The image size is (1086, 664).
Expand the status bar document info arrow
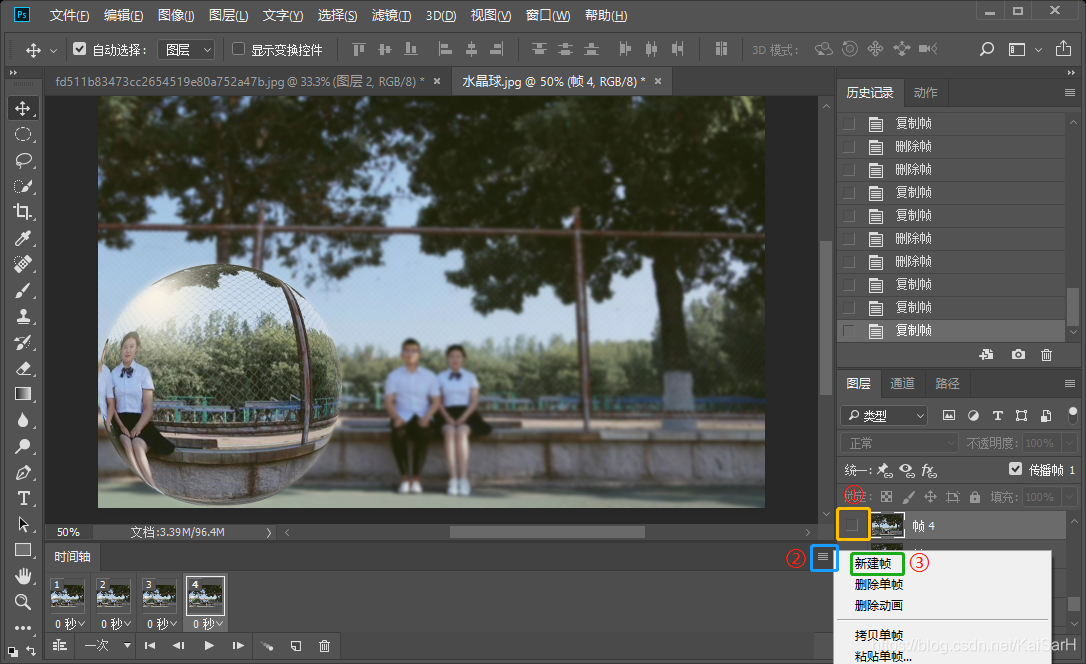tap(269, 532)
